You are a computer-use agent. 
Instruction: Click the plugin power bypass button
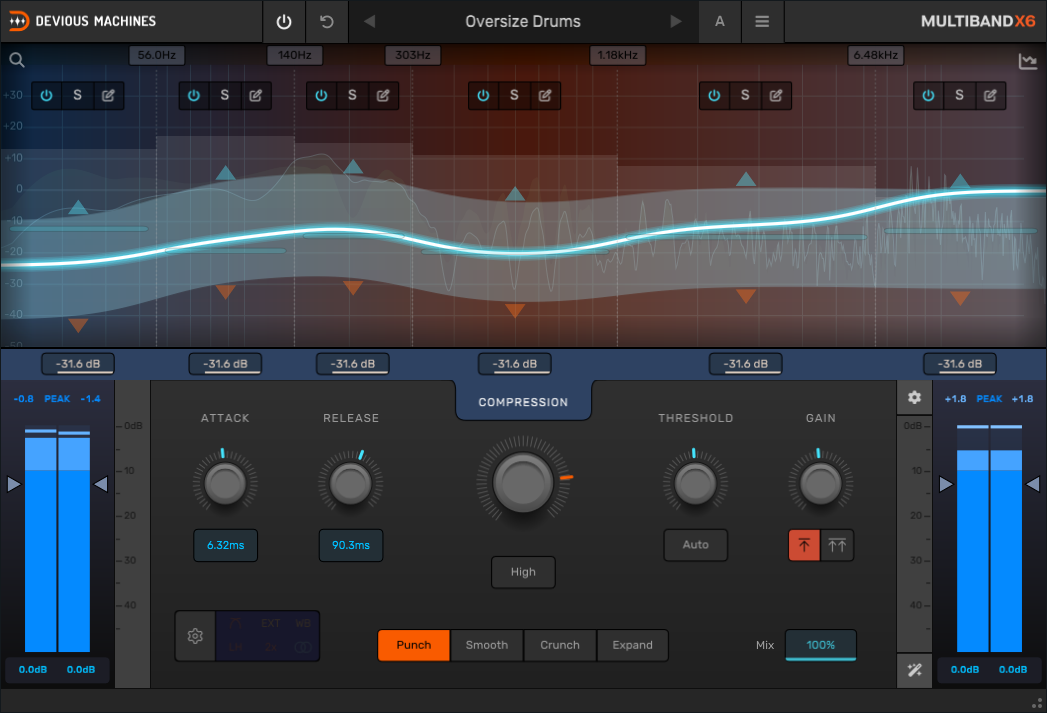pos(285,21)
